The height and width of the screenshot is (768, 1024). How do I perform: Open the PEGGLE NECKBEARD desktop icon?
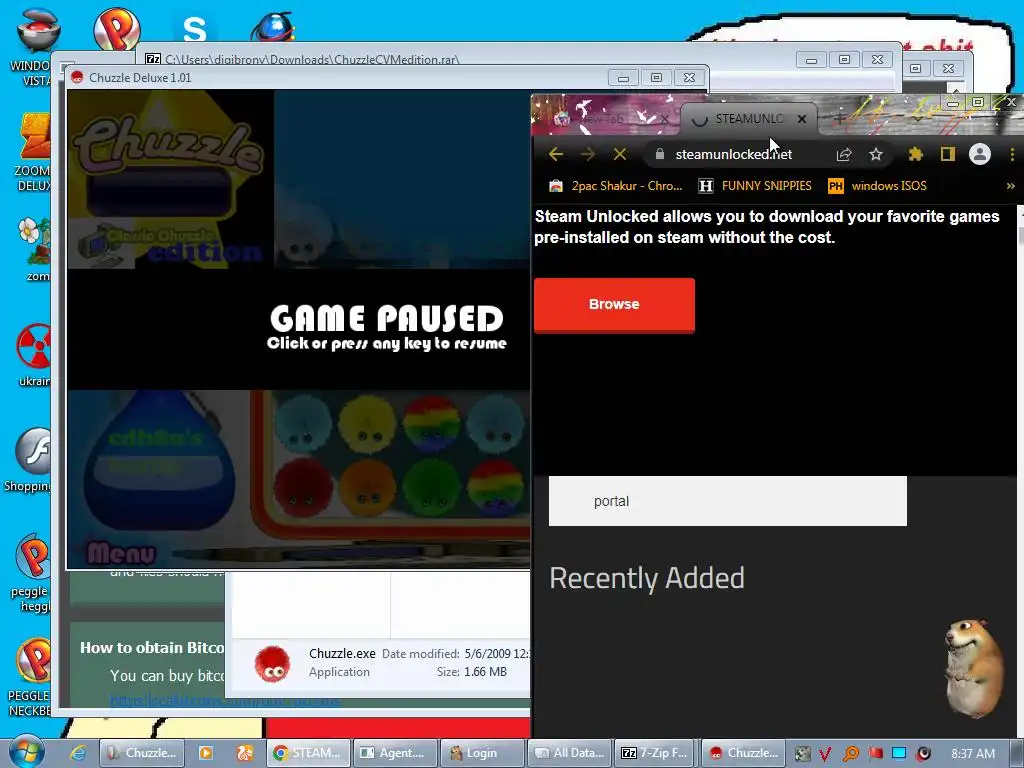tap(30, 677)
